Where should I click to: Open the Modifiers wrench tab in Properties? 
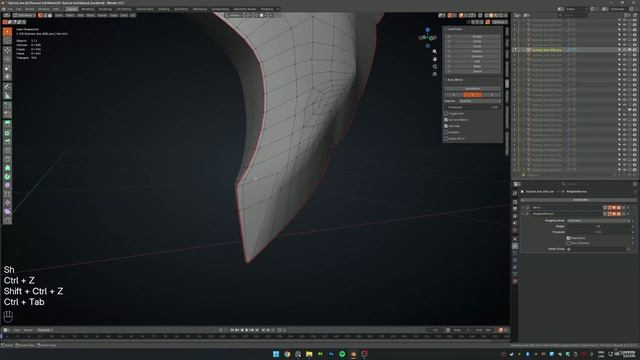(x=515, y=246)
